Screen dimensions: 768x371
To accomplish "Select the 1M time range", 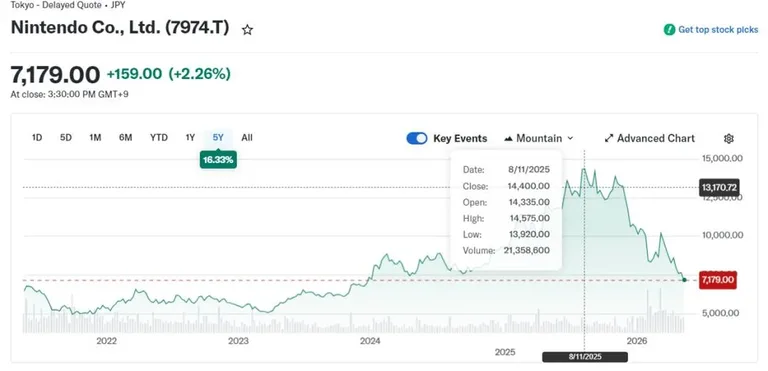I will 95,138.
